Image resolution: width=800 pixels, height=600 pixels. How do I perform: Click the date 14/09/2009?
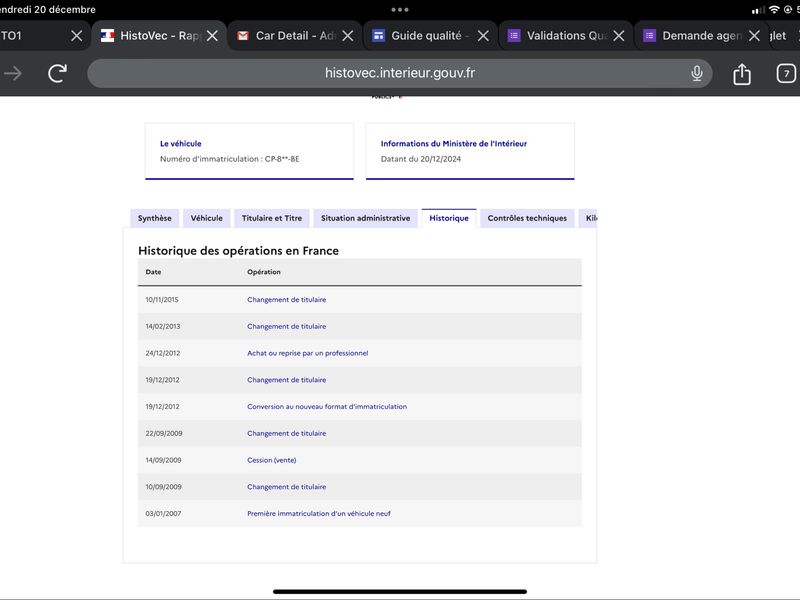163,460
